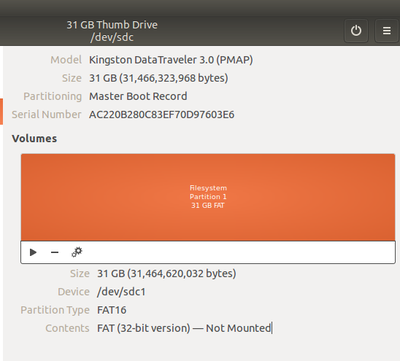Click serial number AC220B280C83EF70D97603E6
This screenshot has height=361, width=400.
[162, 115]
